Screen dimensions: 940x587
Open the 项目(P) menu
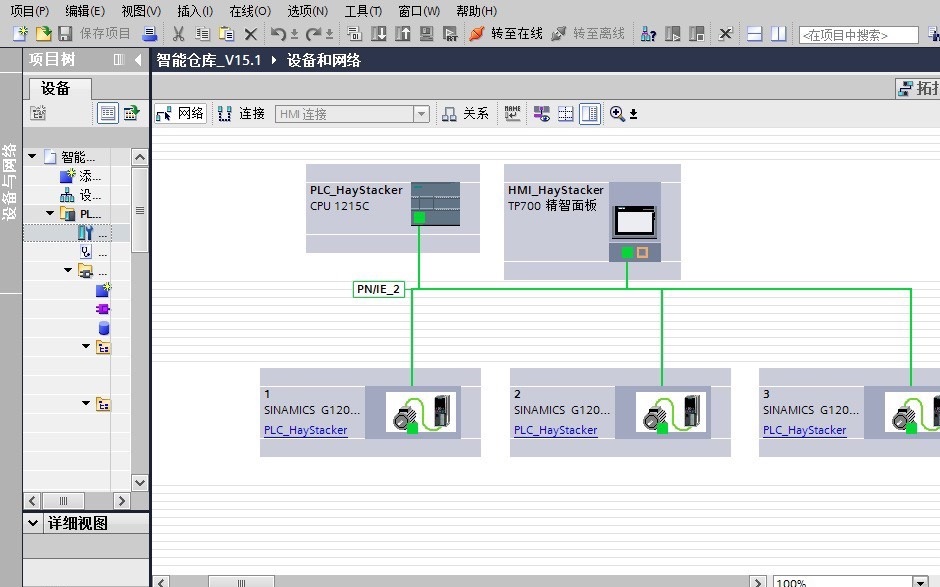pyautogui.click(x=29, y=11)
